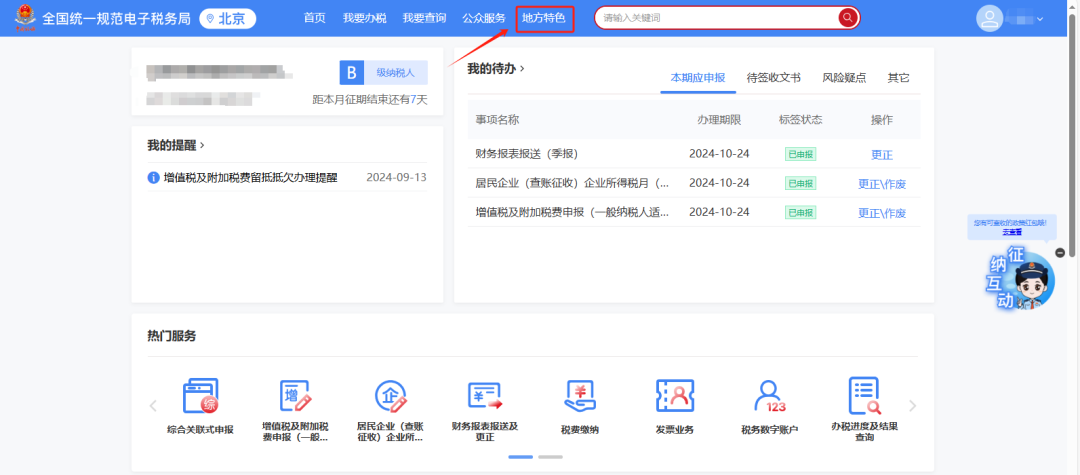Select 本期应申报 tab
This screenshot has height=475, width=1080.
698,78
